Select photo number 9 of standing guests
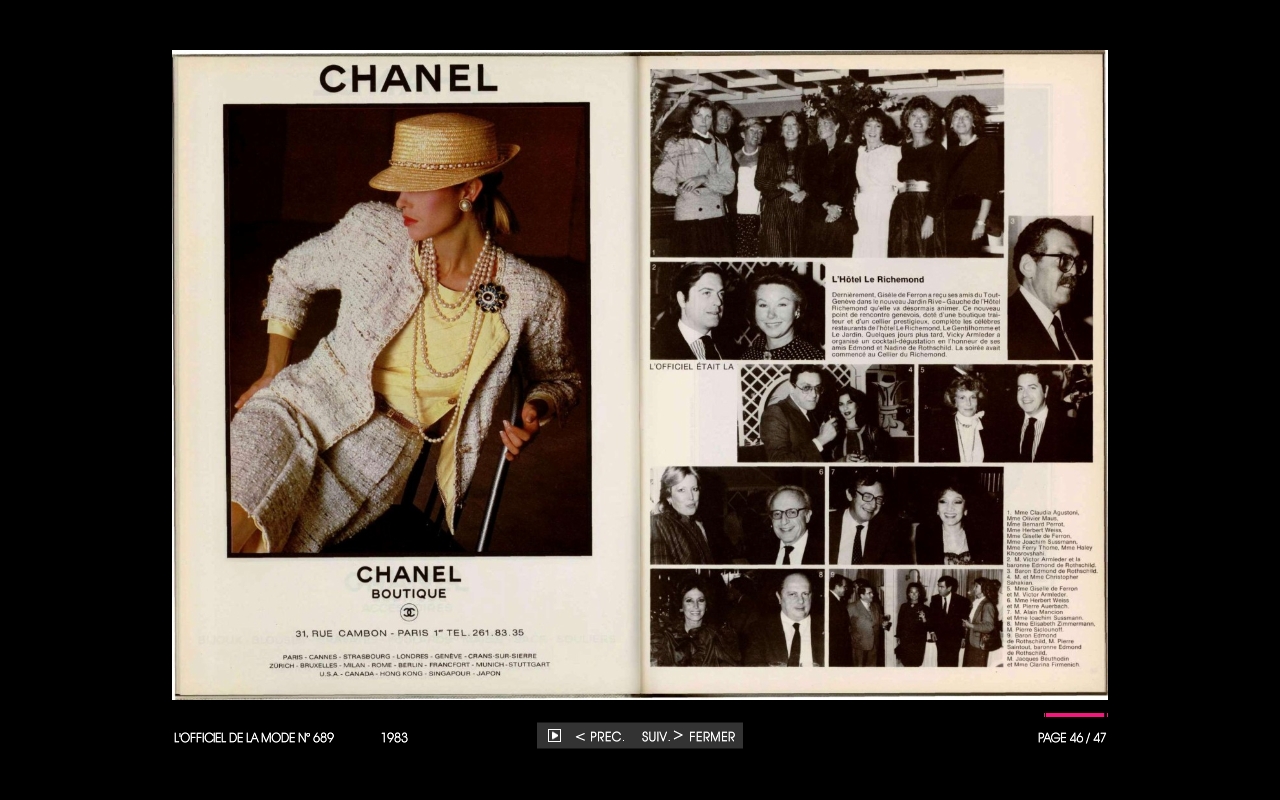The width and height of the screenshot is (1280, 800). click(x=915, y=617)
